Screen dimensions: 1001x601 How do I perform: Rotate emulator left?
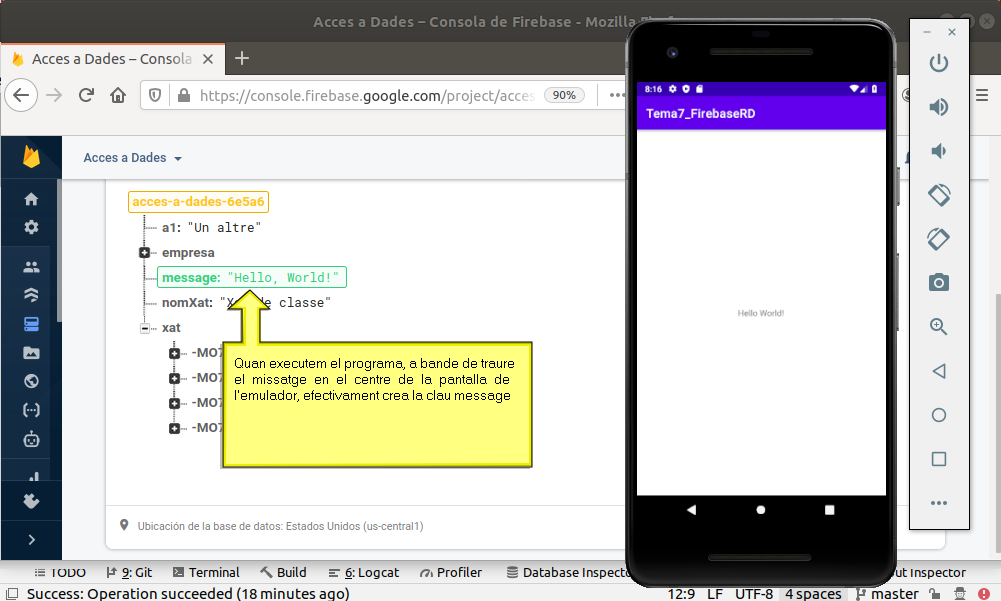[938, 195]
